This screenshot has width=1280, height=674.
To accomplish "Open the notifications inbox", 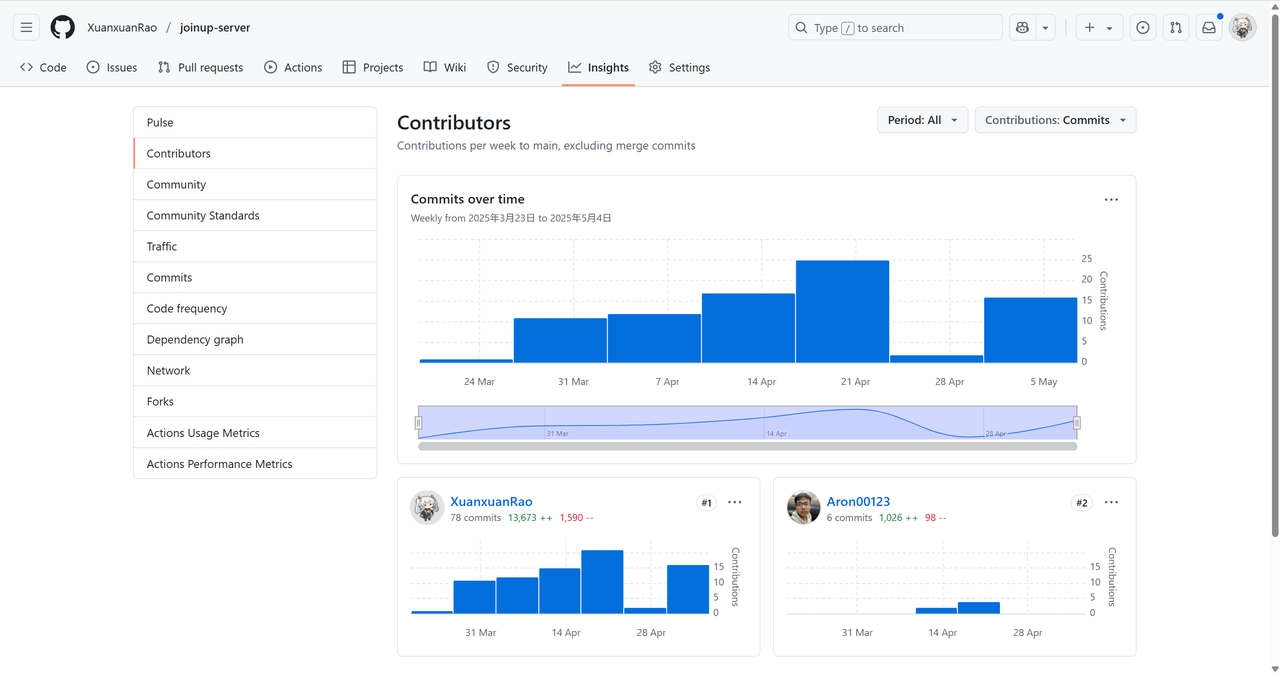I will (1209, 28).
